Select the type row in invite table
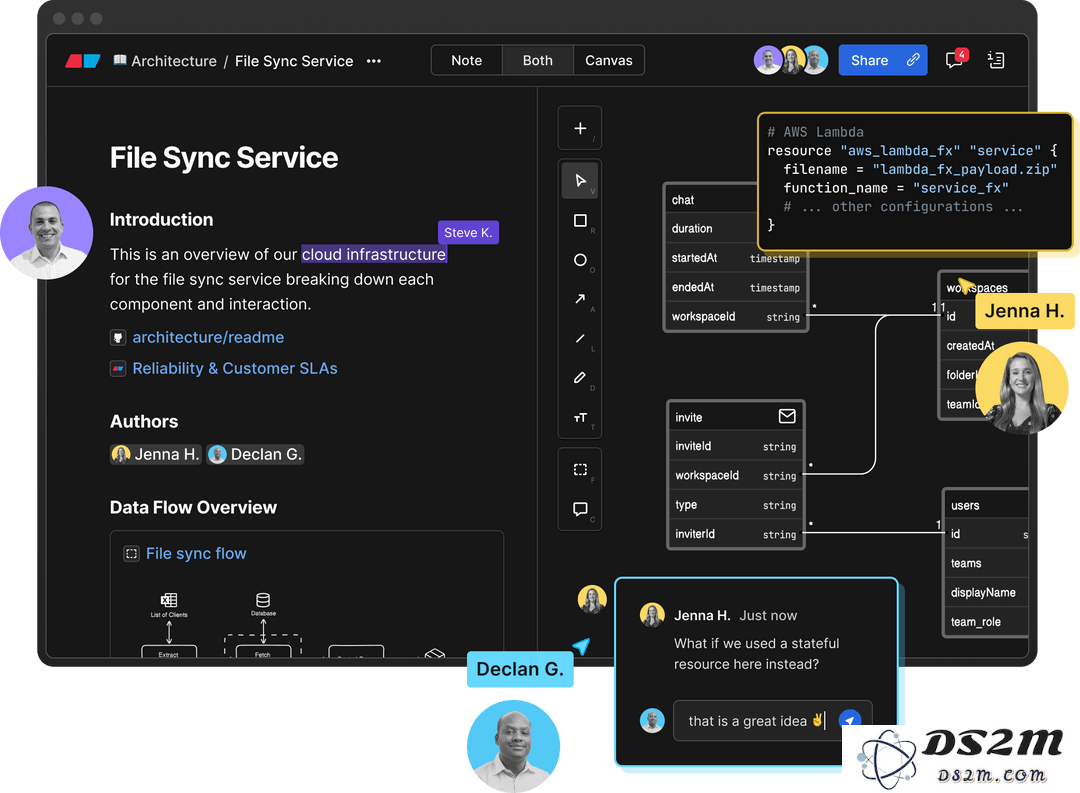The height and width of the screenshot is (793, 1080). [736, 504]
